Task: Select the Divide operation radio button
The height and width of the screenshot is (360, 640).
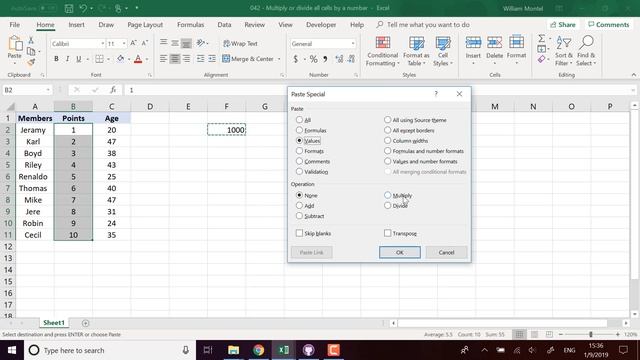Action: [x=387, y=205]
